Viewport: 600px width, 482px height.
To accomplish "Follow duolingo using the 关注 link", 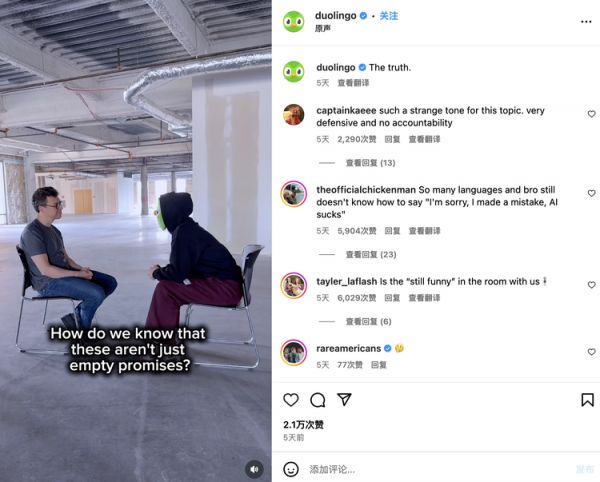I will pyautogui.click(x=388, y=16).
